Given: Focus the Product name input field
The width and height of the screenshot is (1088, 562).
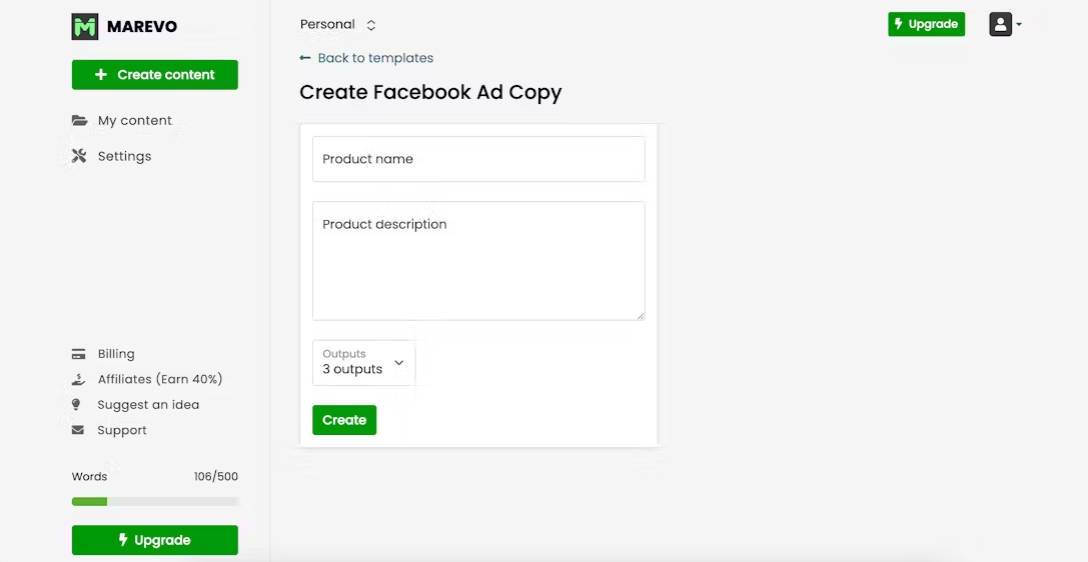Looking at the screenshot, I should point(478,159).
